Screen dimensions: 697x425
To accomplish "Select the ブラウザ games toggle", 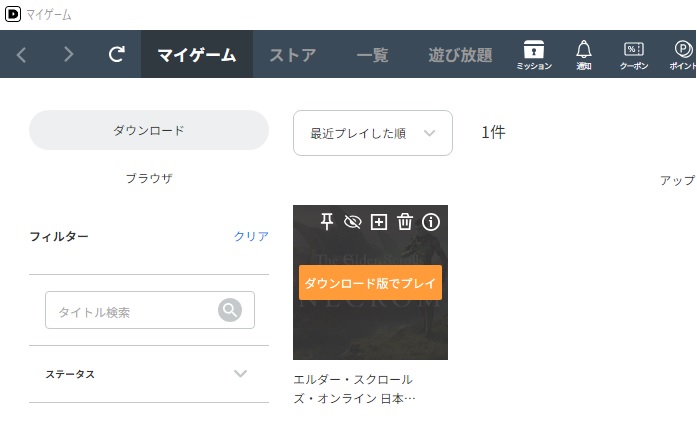I will [x=149, y=178].
